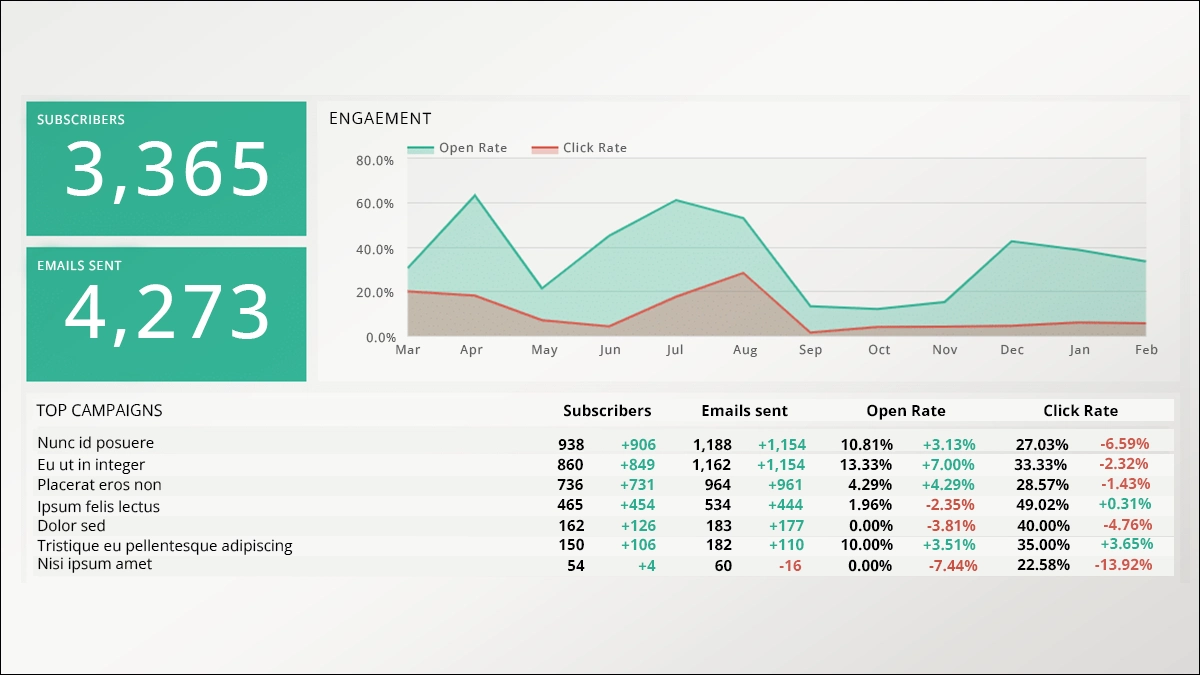Sort by the Emails sent column header
1200x675 pixels.
pyautogui.click(x=744, y=411)
